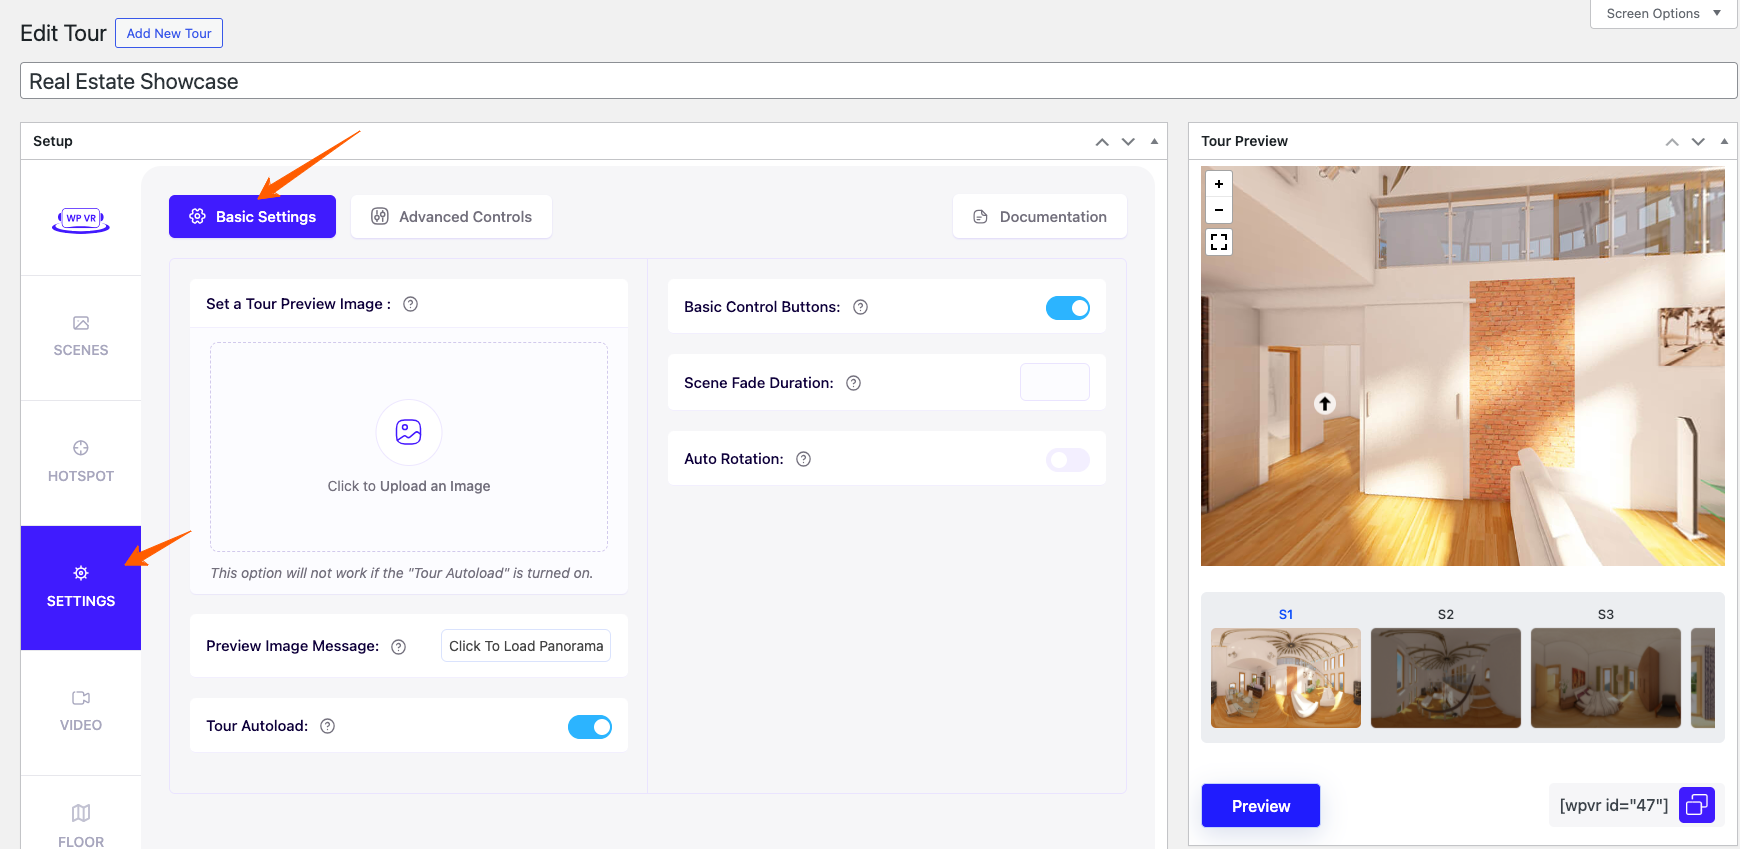Enable the Auto Rotation toggle
Image resolution: width=1740 pixels, height=849 pixels.
[x=1067, y=460]
